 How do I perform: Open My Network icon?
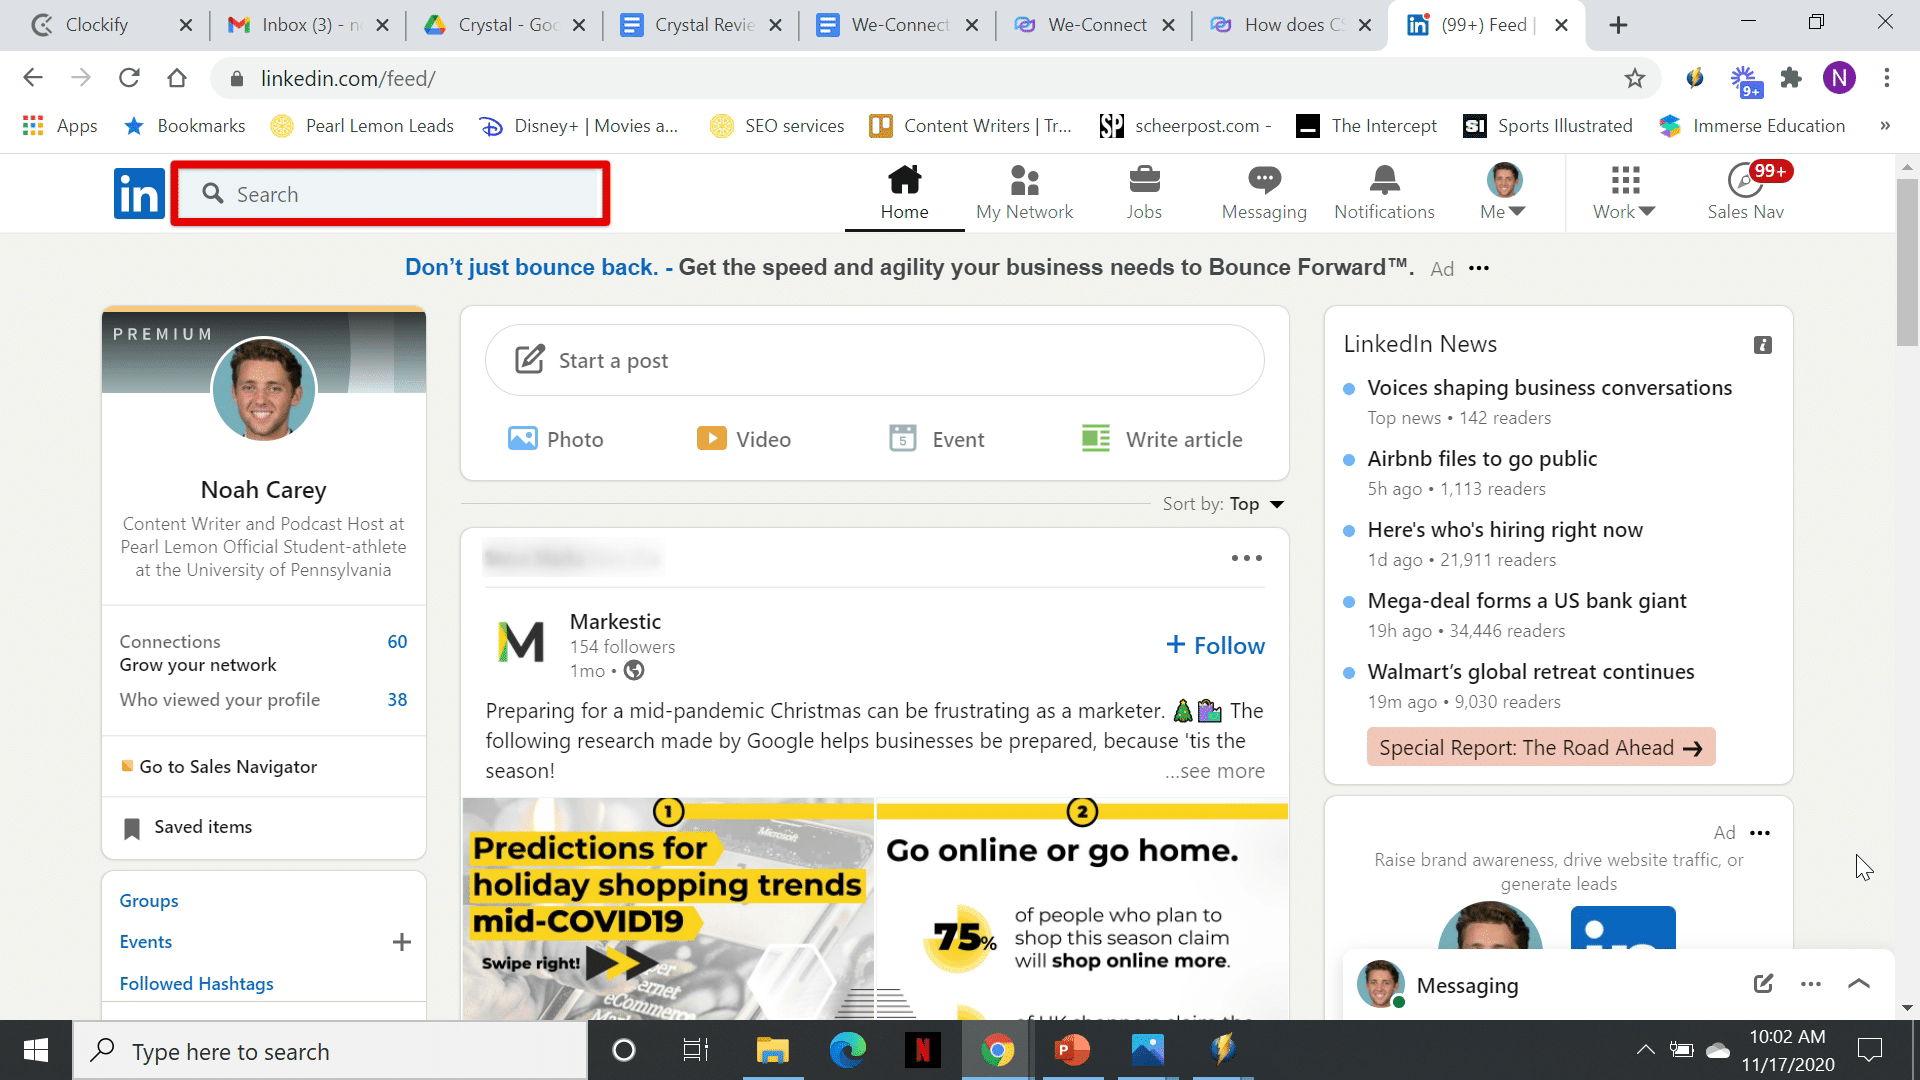click(1024, 180)
